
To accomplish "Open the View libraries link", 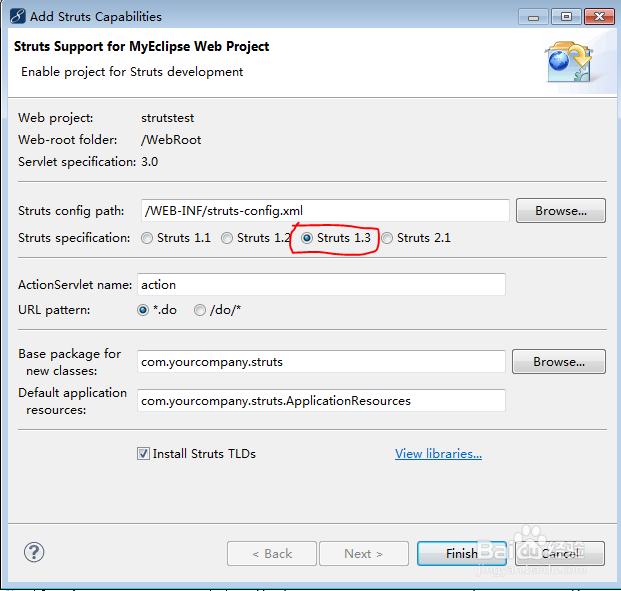I will pyautogui.click(x=438, y=454).
